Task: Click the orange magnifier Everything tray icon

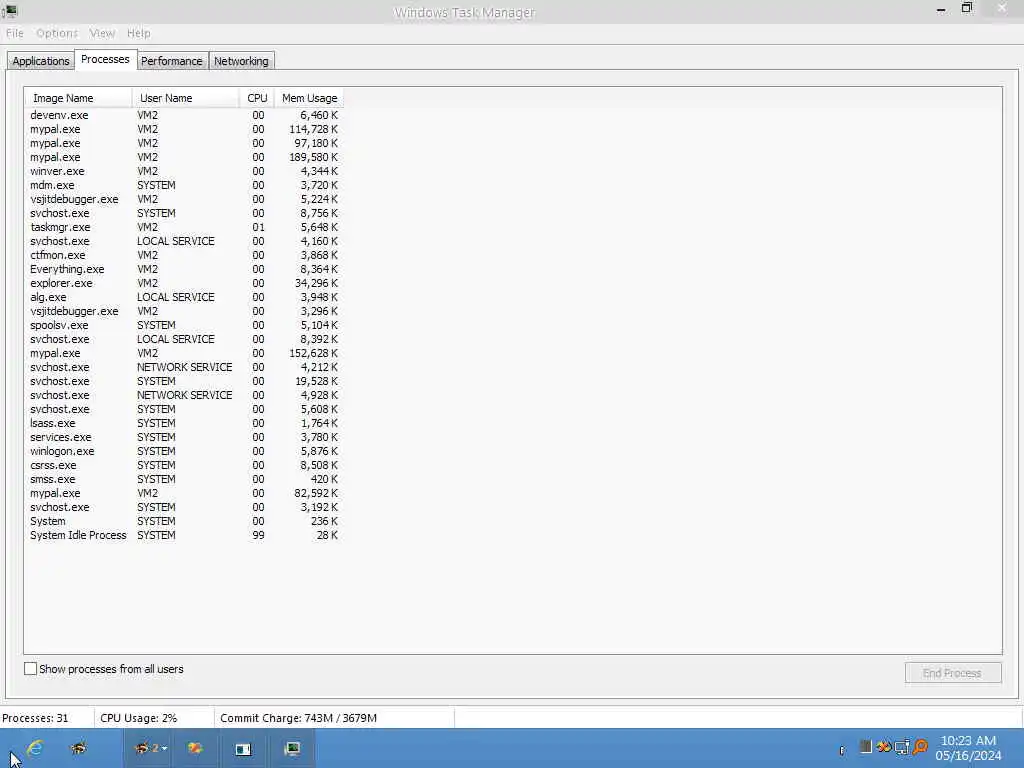Action: [920, 746]
